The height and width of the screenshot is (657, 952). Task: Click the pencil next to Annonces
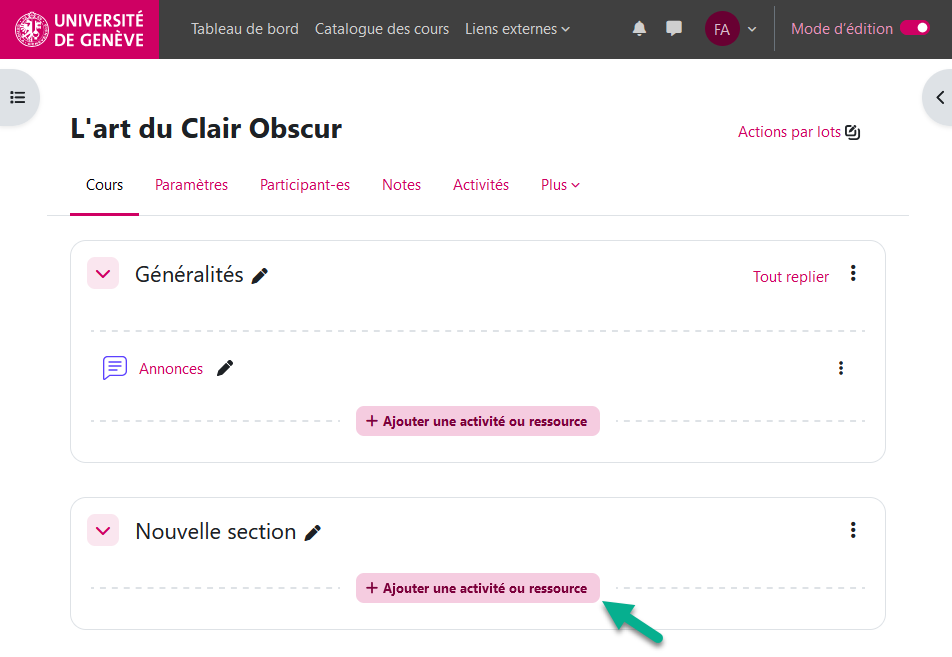pyautogui.click(x=225, y=369)
